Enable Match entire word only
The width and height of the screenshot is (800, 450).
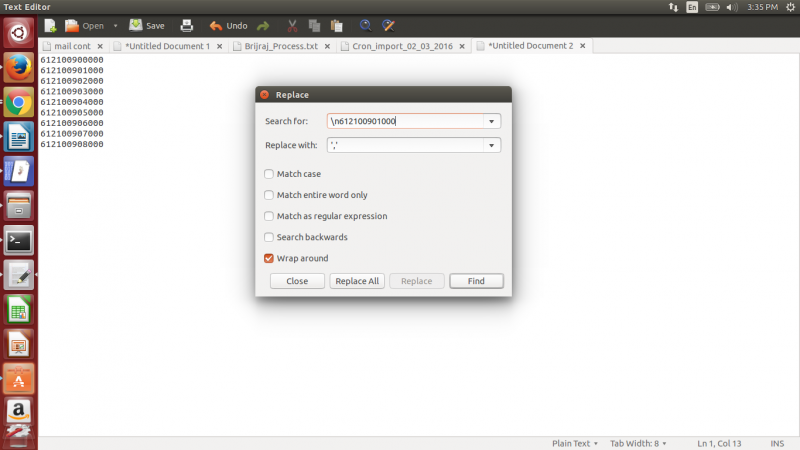point(269,195)
